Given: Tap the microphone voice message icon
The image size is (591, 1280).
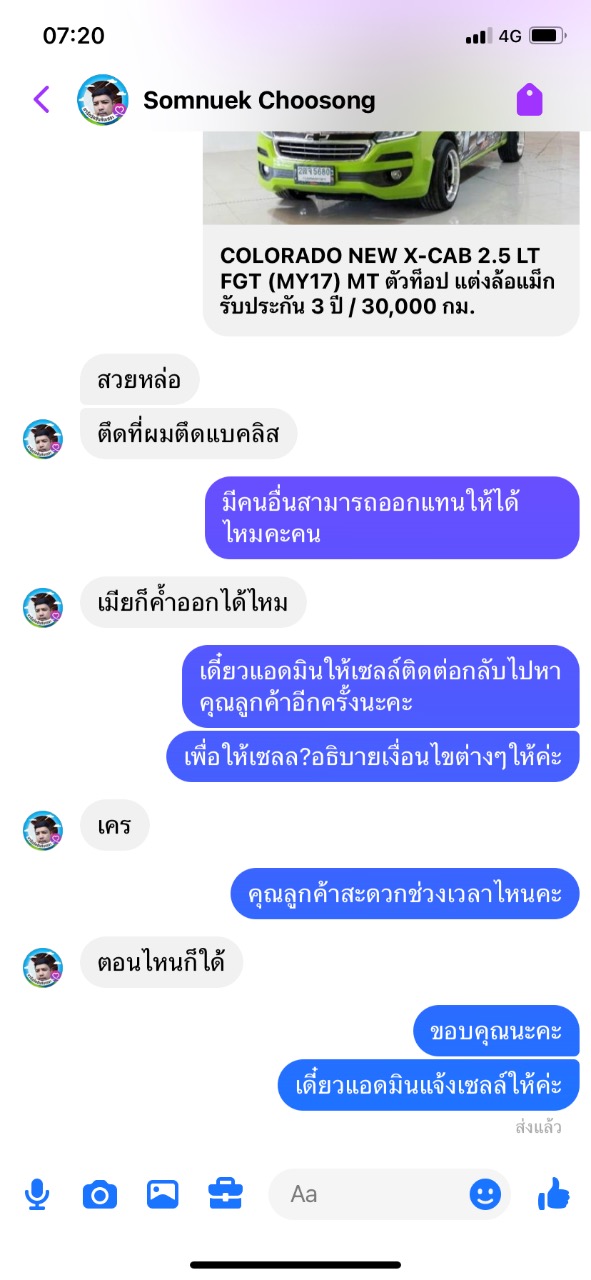Looking at the screenshot, I should pos(38,1194).
